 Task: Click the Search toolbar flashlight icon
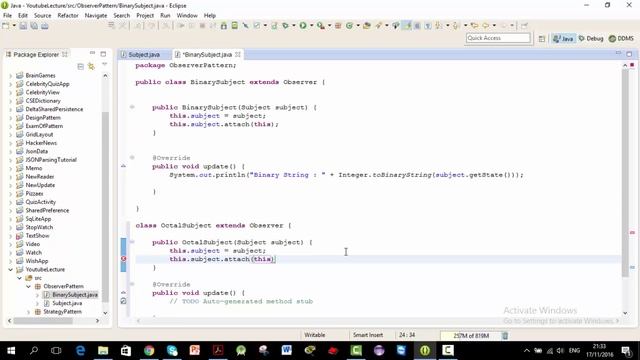click(379, 26)
